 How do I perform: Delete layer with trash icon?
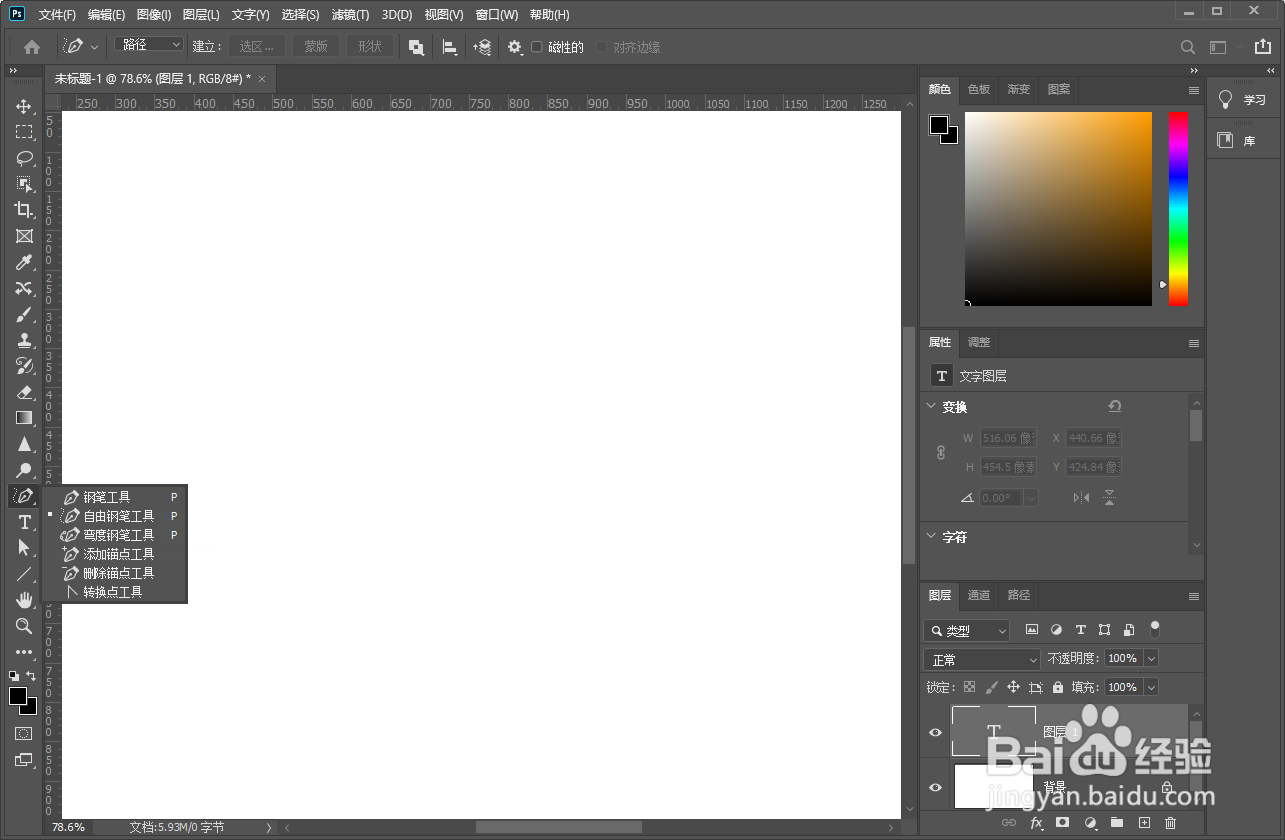pos(1170,823)
